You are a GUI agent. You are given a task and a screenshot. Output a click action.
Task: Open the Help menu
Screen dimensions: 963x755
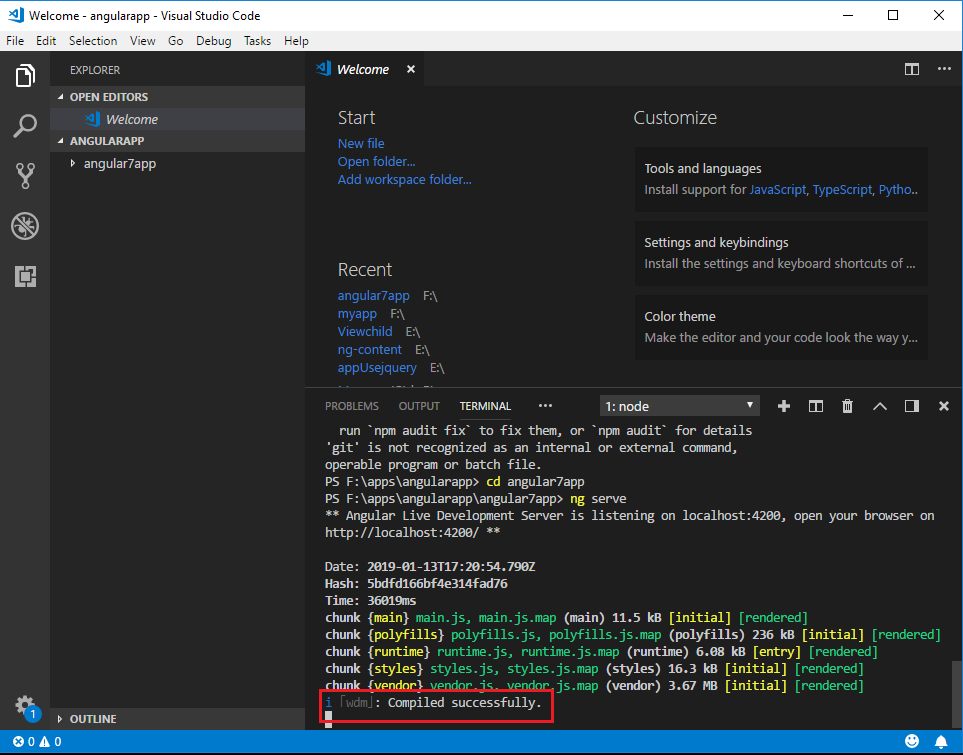pyautogui.click(x=296, y=41)
